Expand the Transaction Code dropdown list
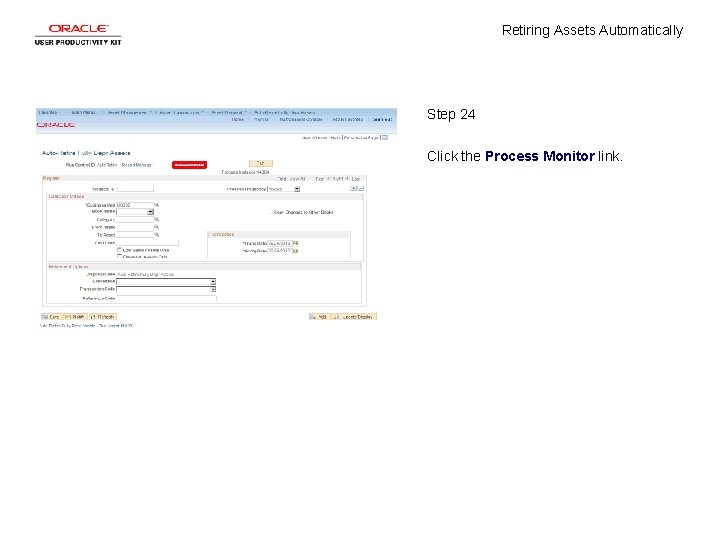This screenshot has height=540, width=720. tap(166, 289)
